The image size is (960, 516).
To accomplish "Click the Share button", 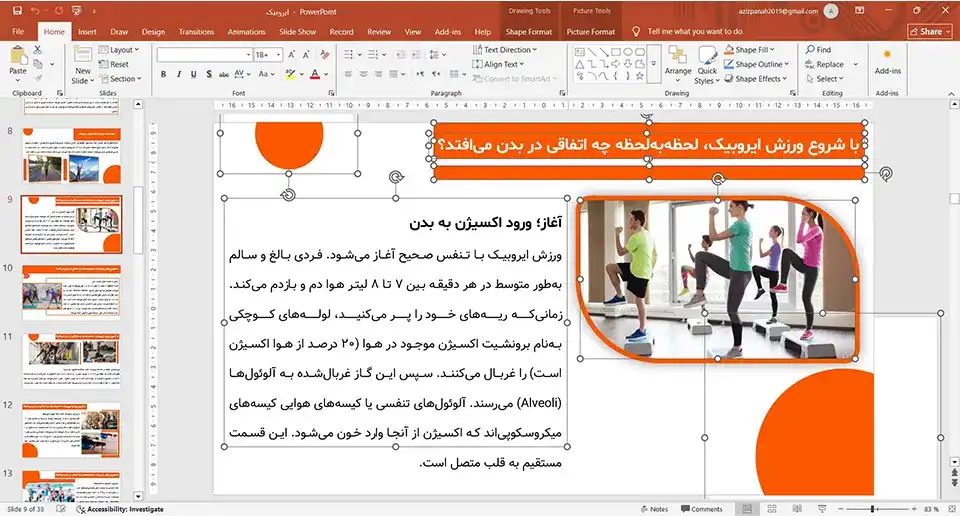I will tap(930, 32).
